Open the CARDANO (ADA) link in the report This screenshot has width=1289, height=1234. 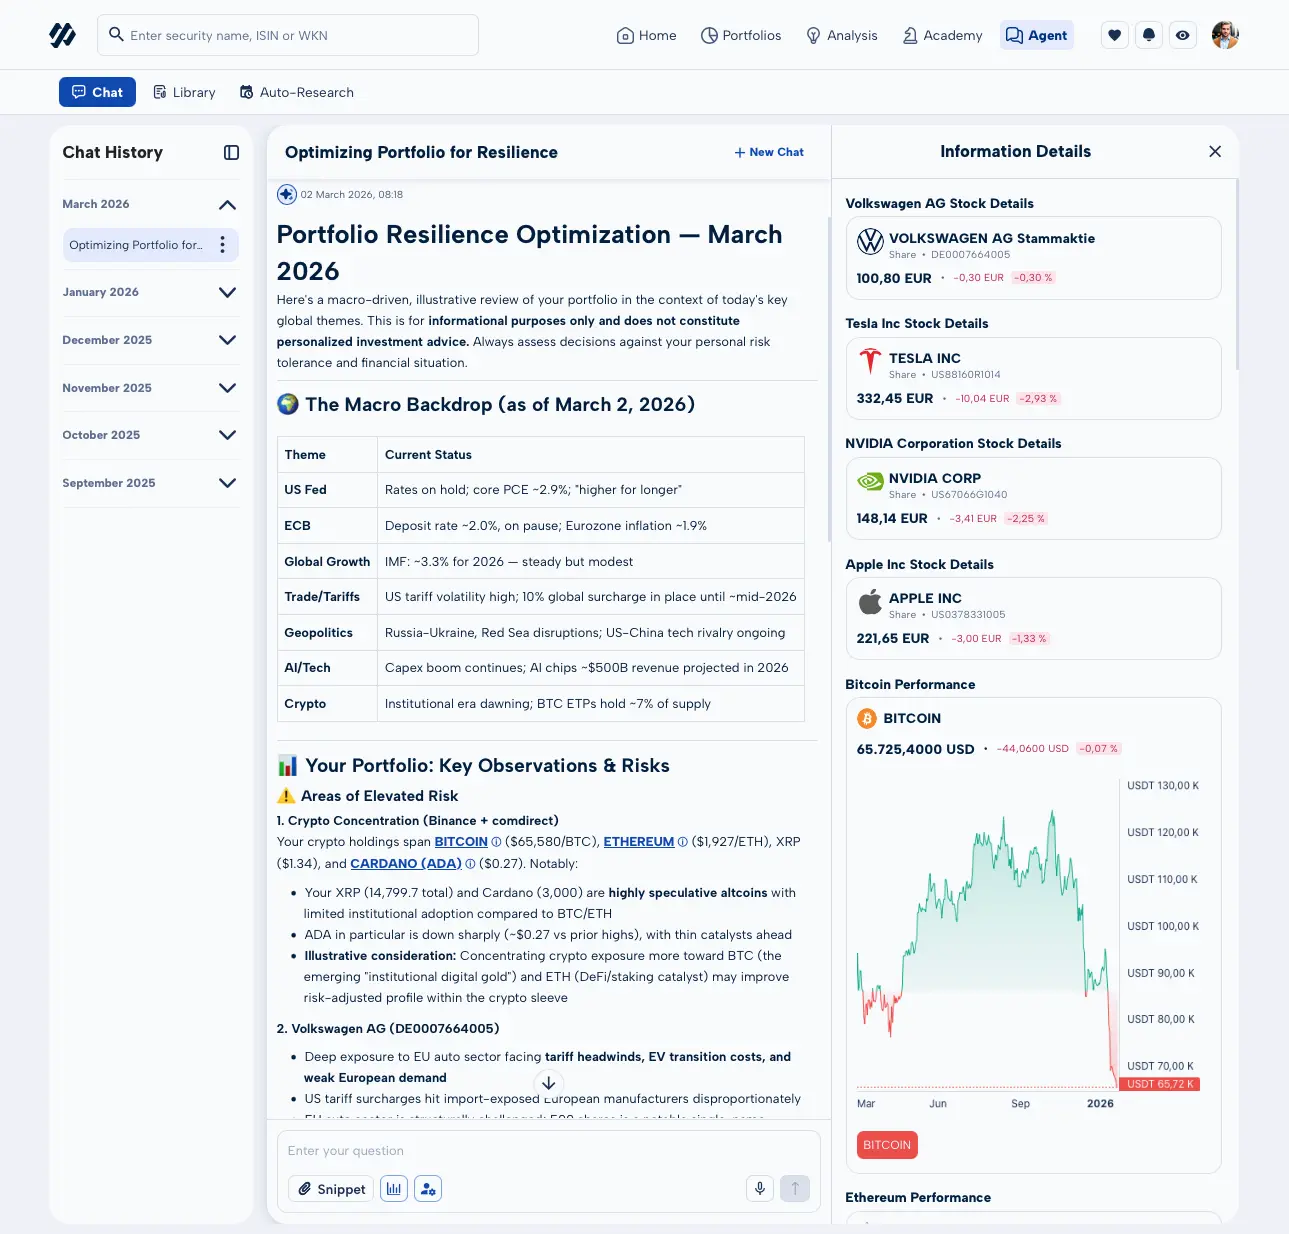point(404,863)
